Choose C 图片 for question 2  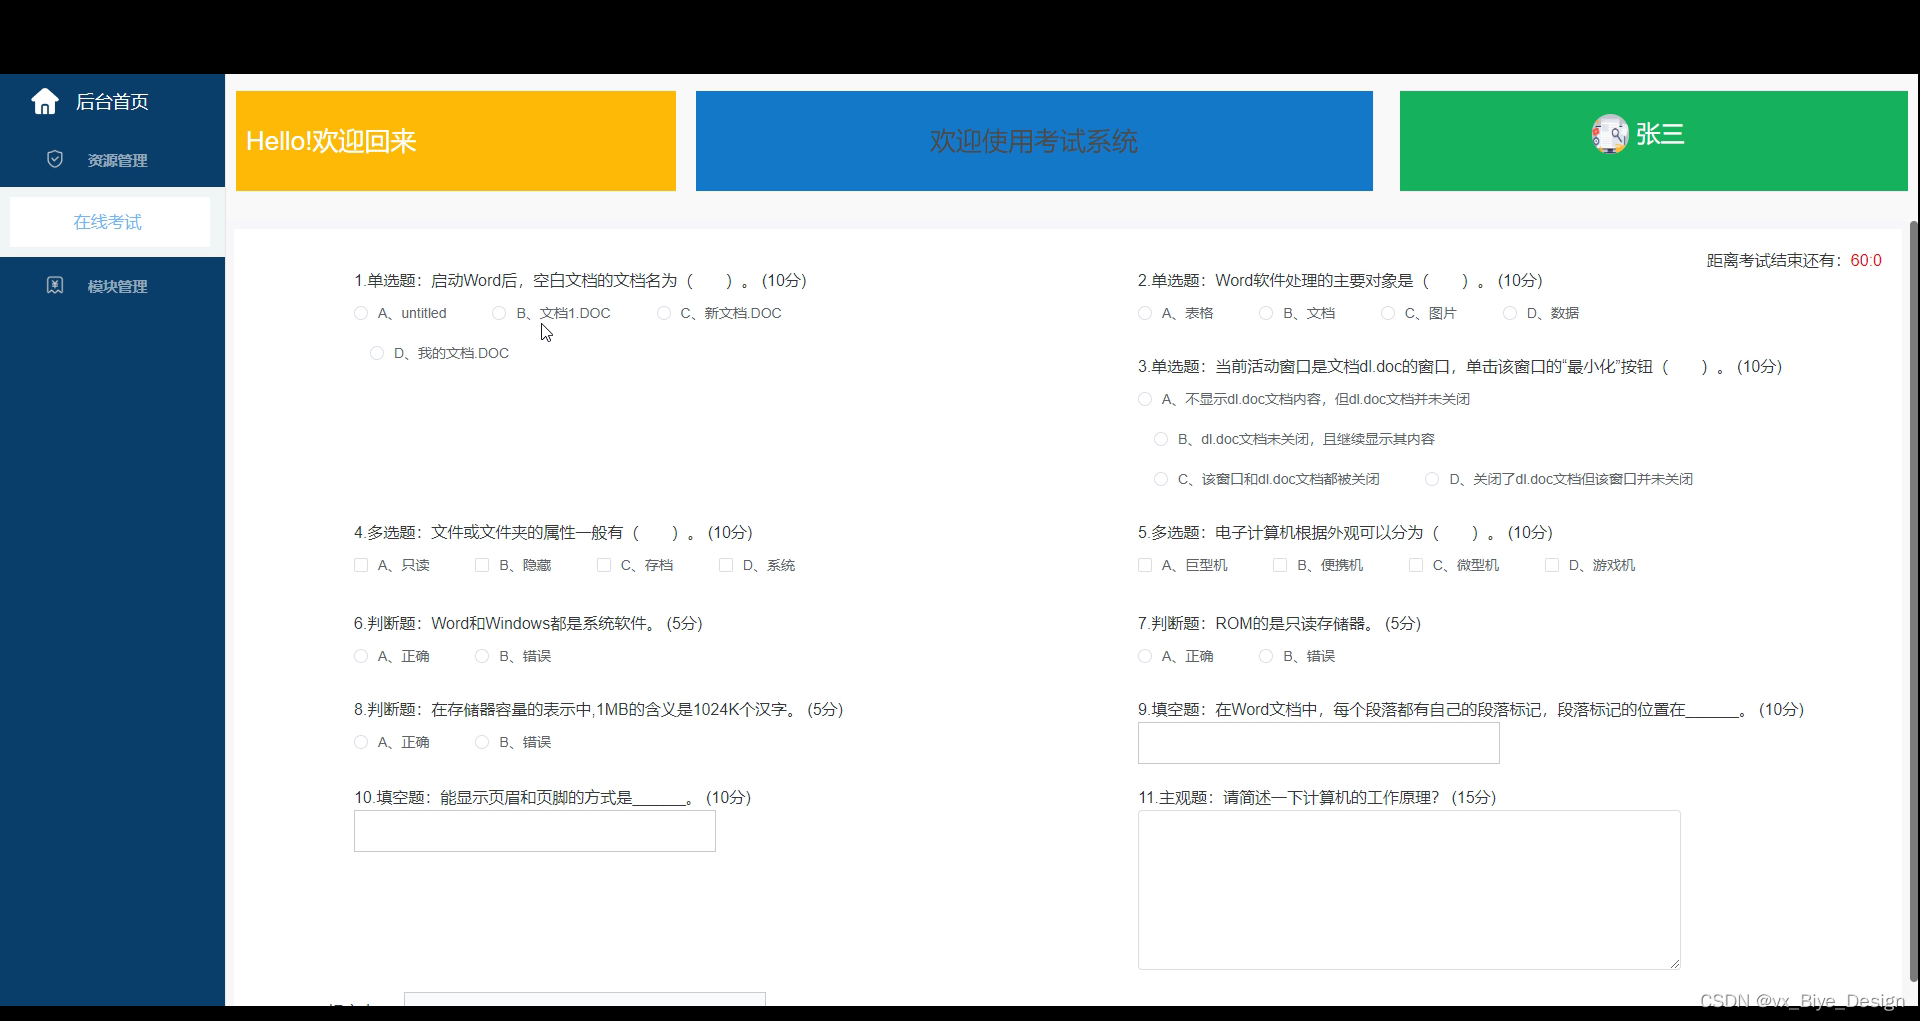1388,313
